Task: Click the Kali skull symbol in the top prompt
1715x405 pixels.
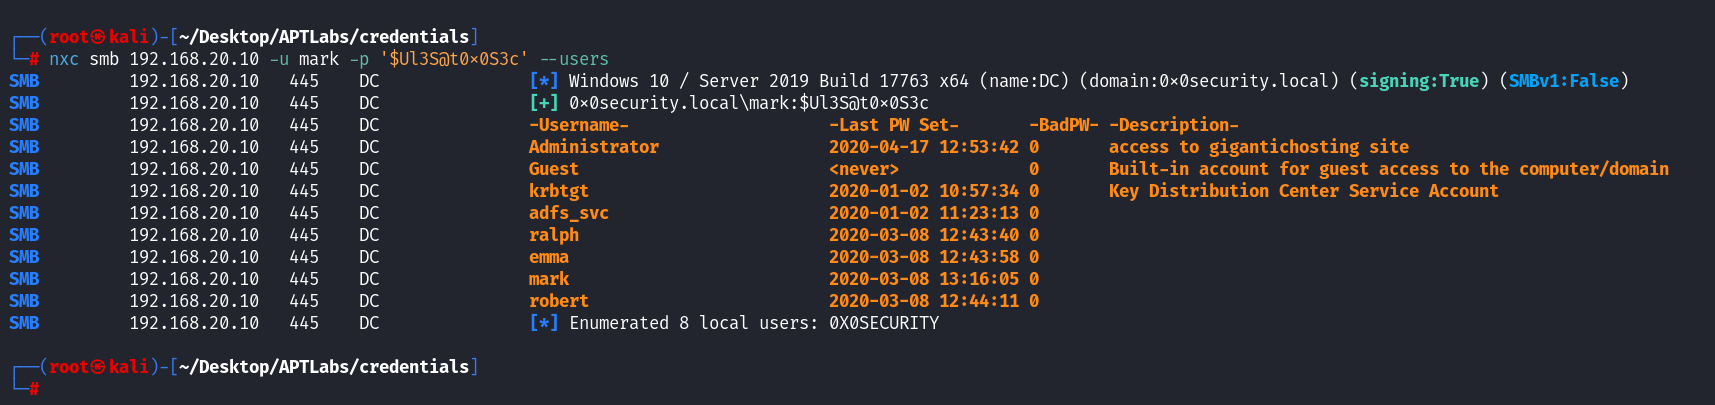Action: click(98, 37)
